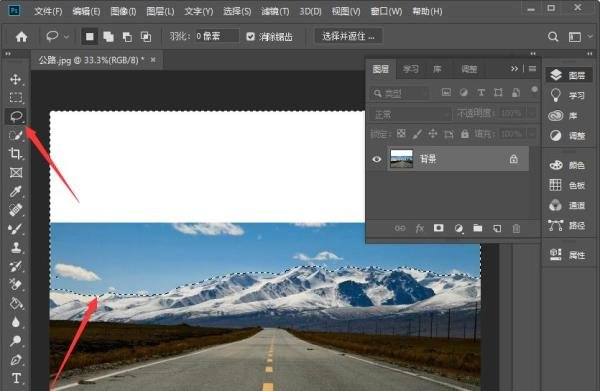Open the Filter menu
This screenshot has height=391, width=600.
(275, 11)
